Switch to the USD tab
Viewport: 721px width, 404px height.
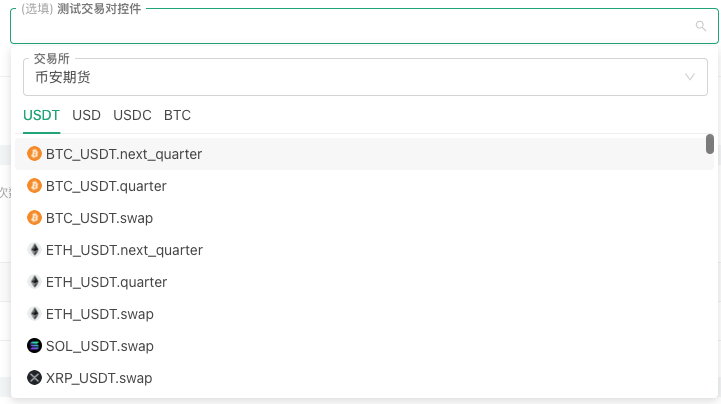coord(87,115)
